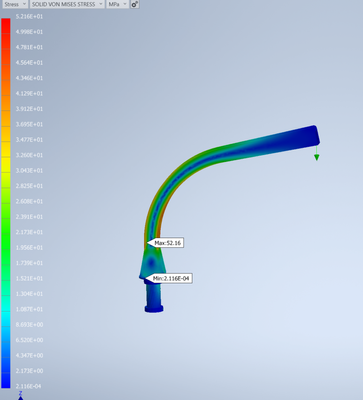This screenshot has height=400, width=363.
Task: Select the 5.216E+01 maximum legend value
Action: tap(29, 16)
